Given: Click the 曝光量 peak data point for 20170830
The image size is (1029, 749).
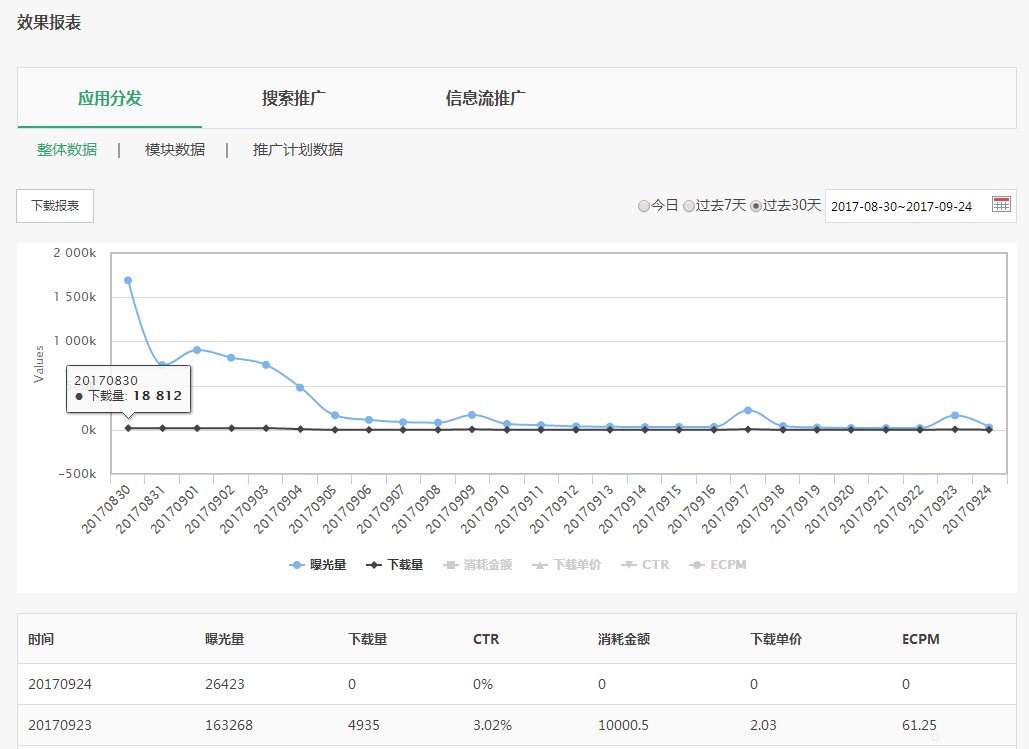Looking at the screenshot, I should (127, 281).
